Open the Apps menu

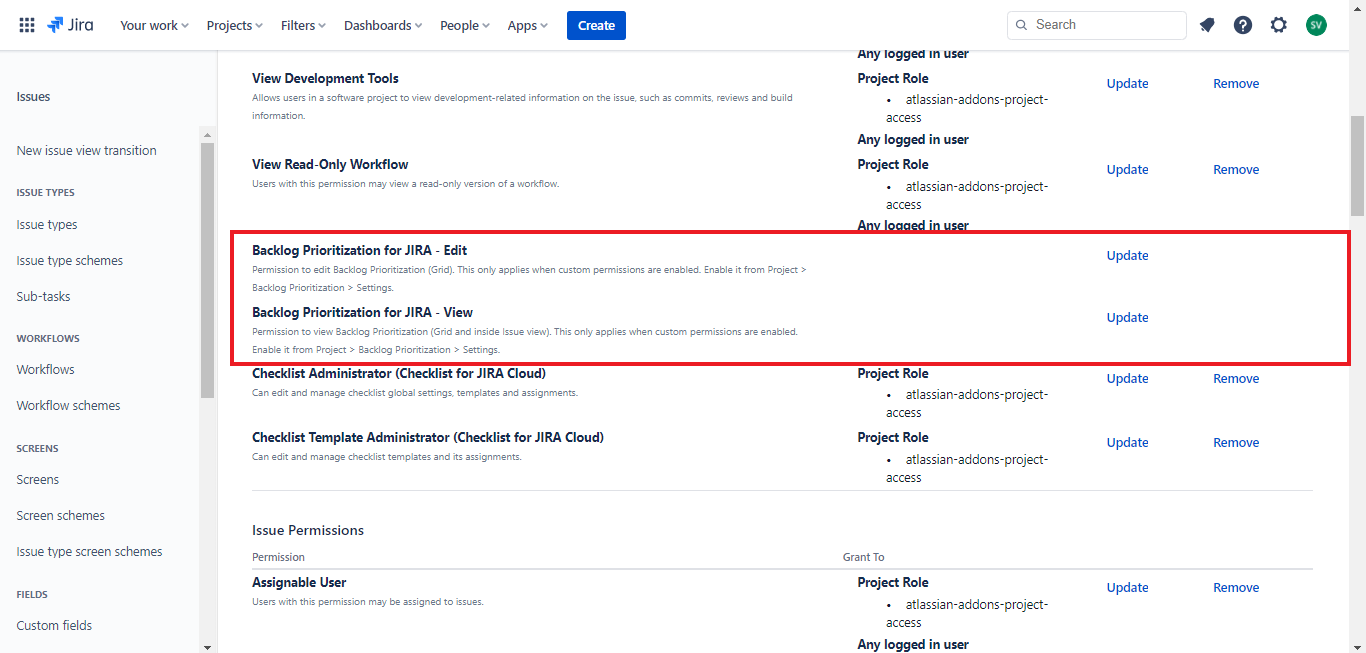[527, 25]
